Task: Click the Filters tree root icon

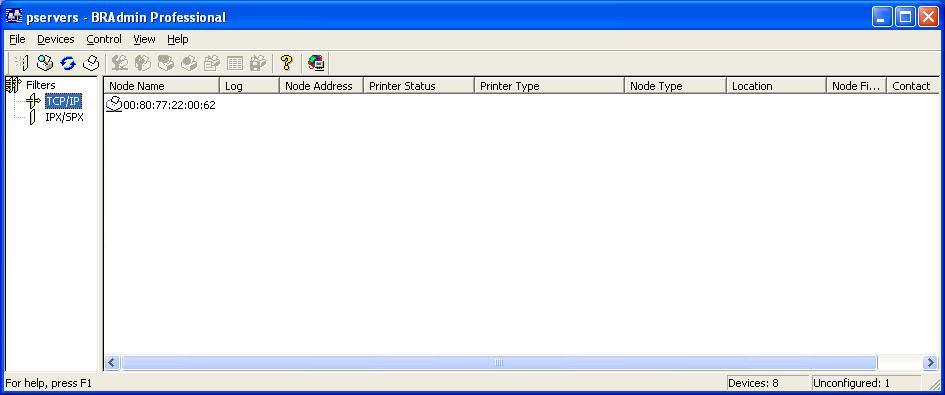Action: tap(13, 85)
